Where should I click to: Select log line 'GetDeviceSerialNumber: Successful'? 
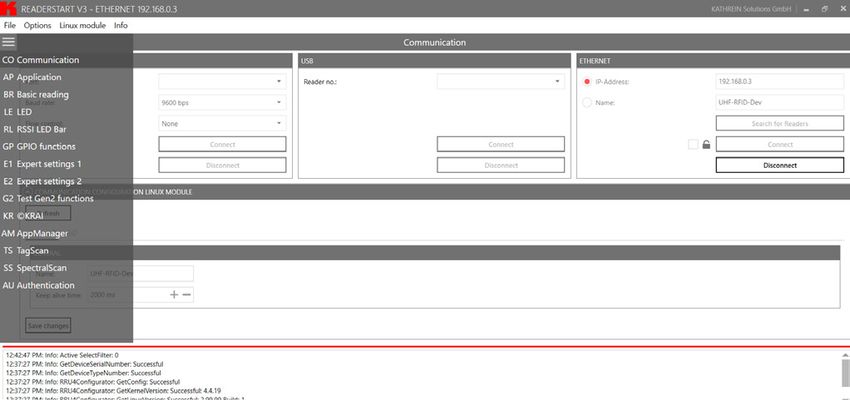point(85,364)
